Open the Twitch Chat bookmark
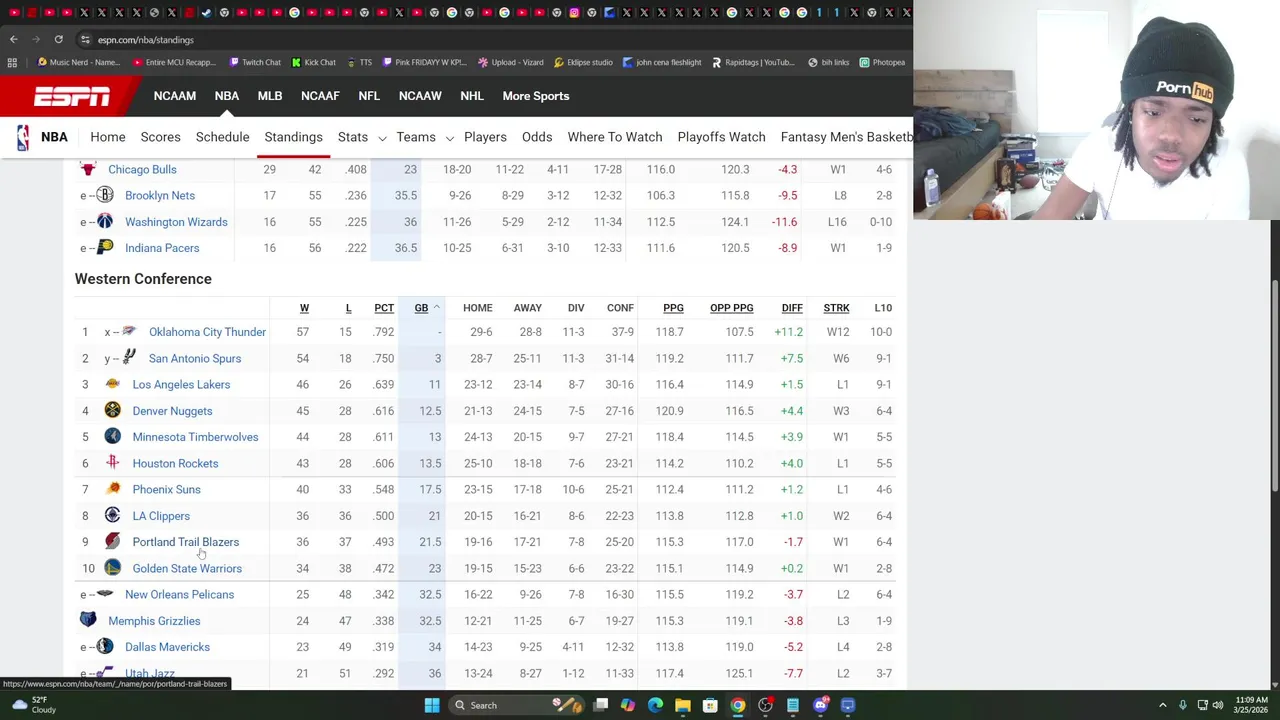The width and height of the screenshot is (1280, 720). [x=255, y=62]
